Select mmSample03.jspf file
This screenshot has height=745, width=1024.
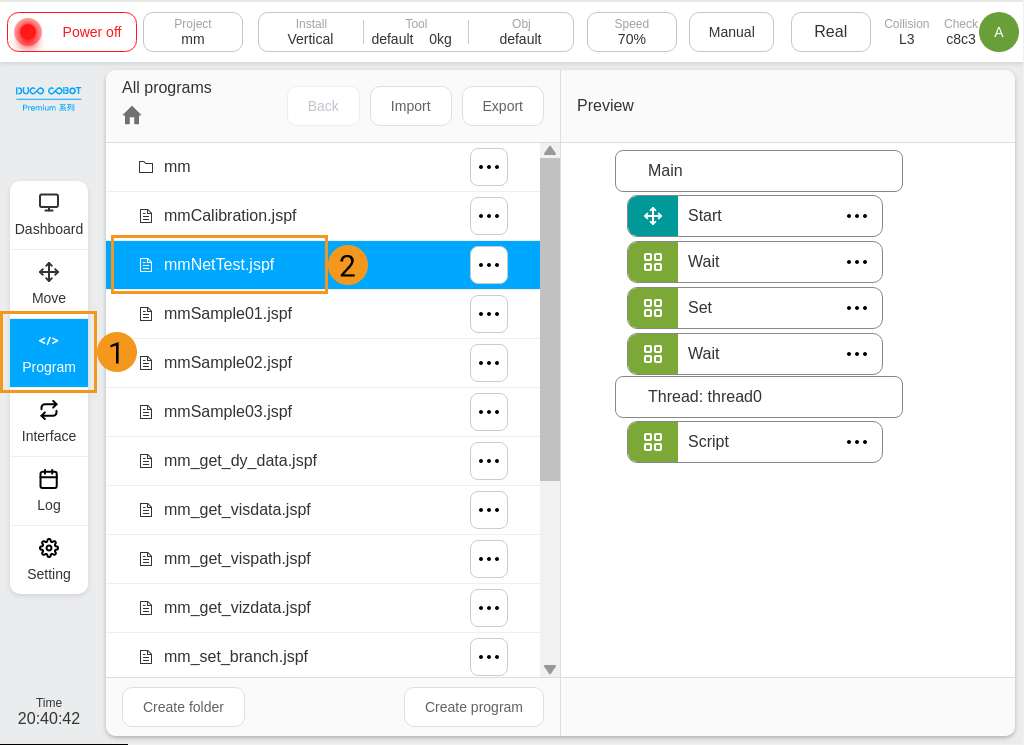coord(323,412)
